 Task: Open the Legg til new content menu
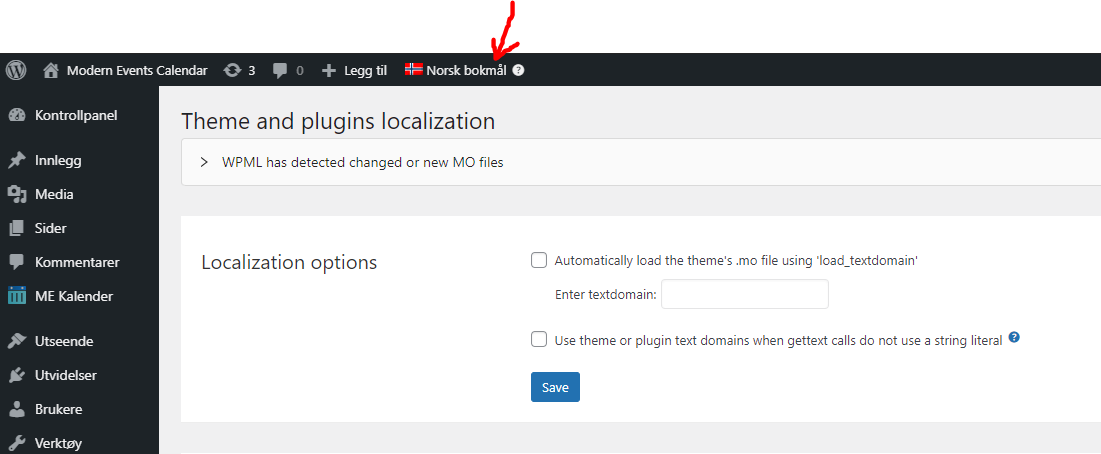tap(365, 70)
